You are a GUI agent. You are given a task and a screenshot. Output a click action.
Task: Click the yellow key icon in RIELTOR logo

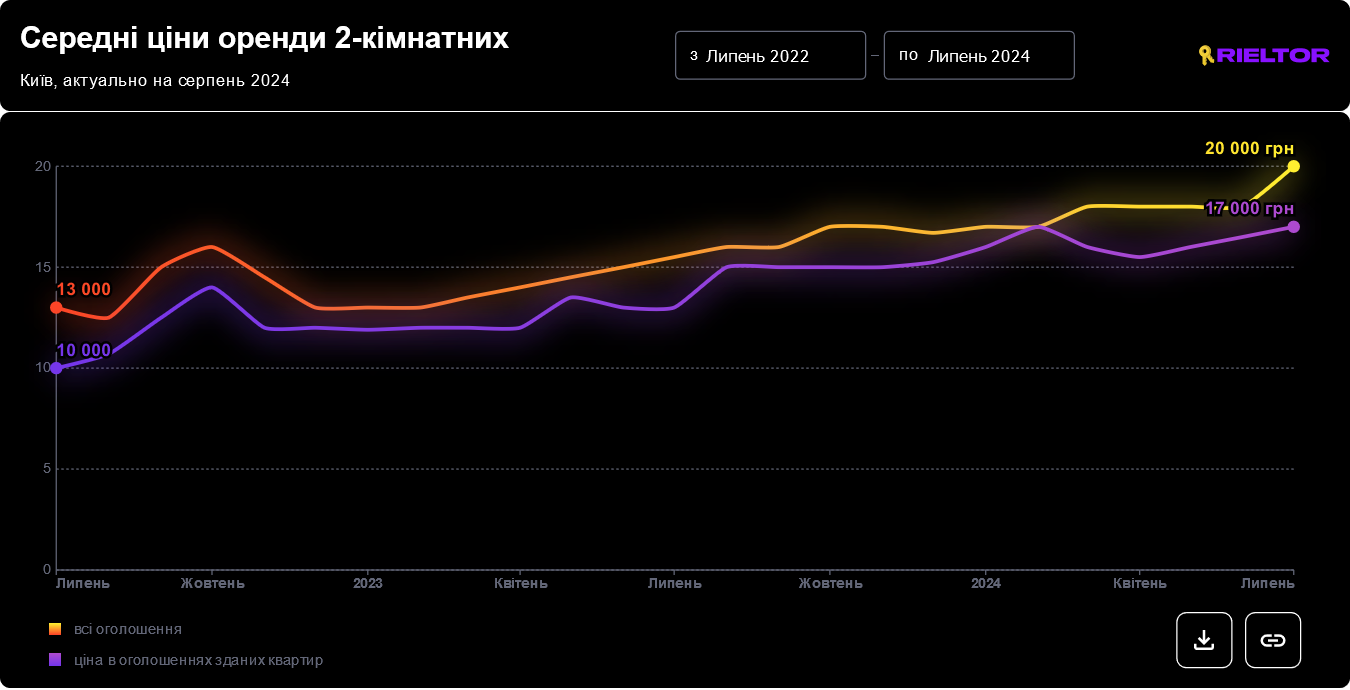pos(1206,55)
